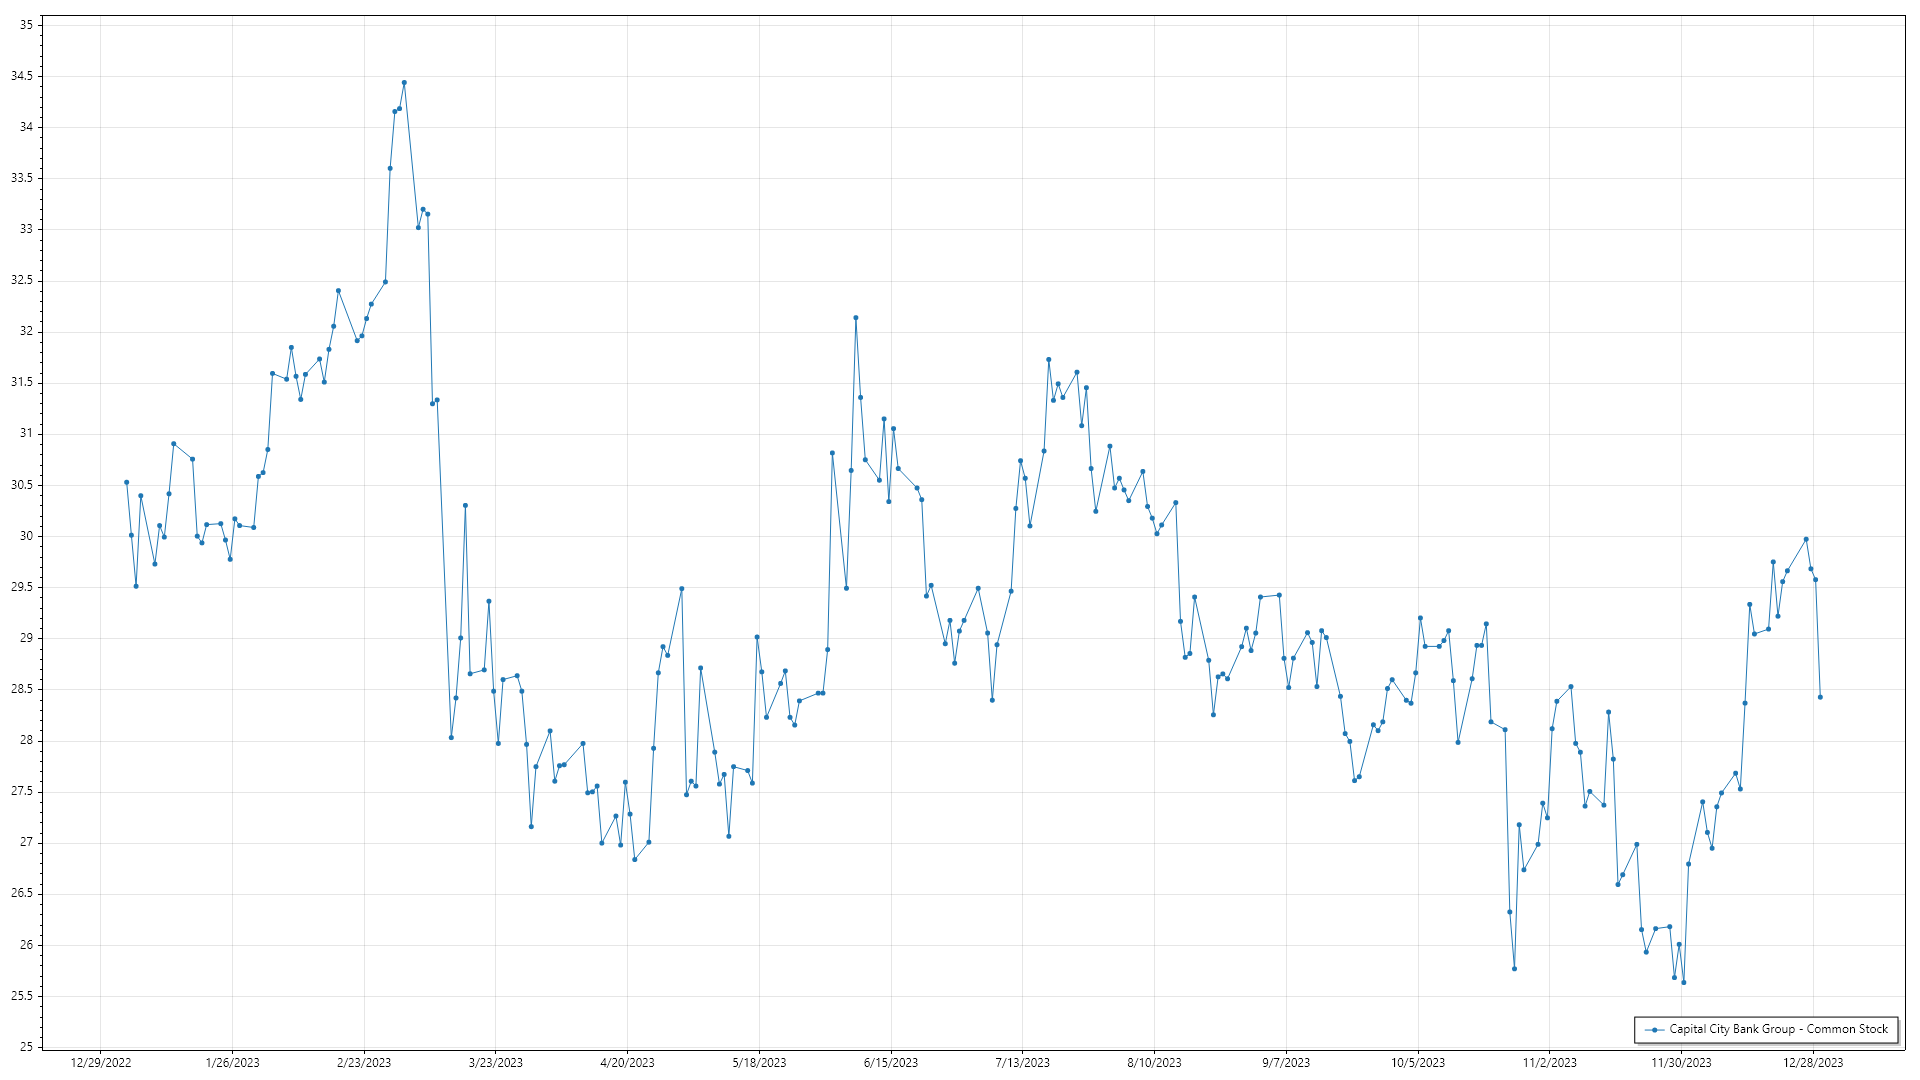Click the highest data point near 34.5
Image resolution: width=1920 pixels, height=1080 pixels.
404,83
